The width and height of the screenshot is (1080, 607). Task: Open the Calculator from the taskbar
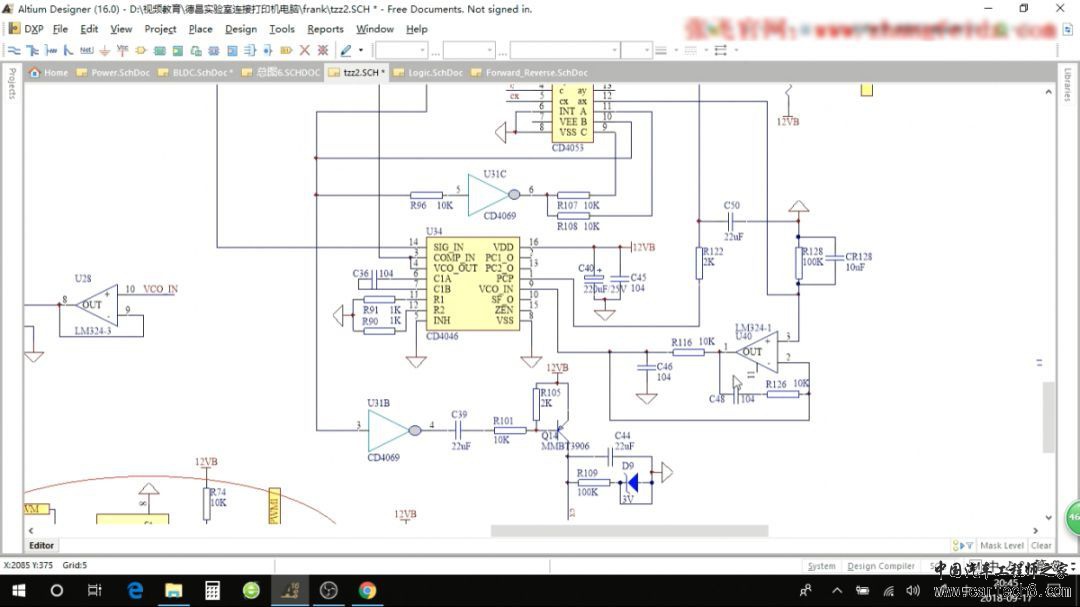point(212,590)
